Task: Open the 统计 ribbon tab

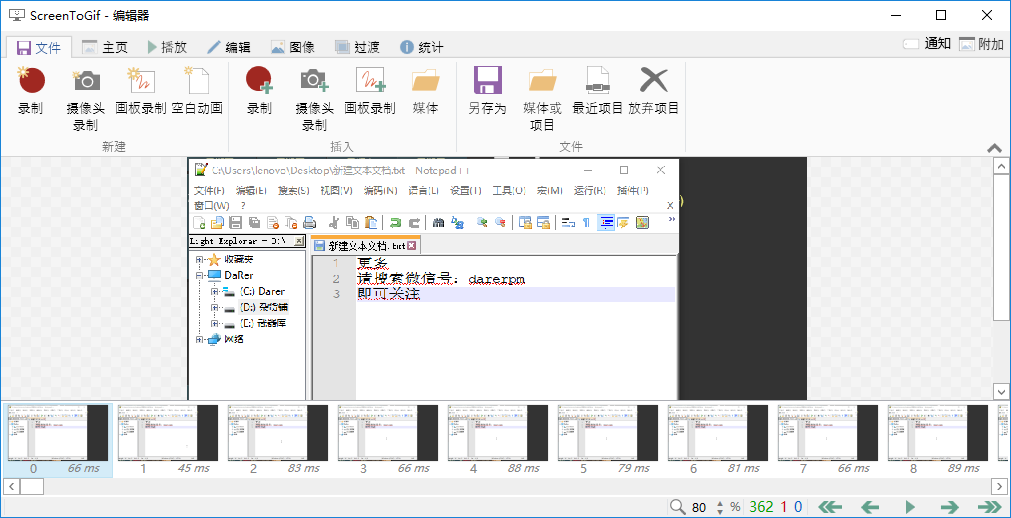Action: 422,47
